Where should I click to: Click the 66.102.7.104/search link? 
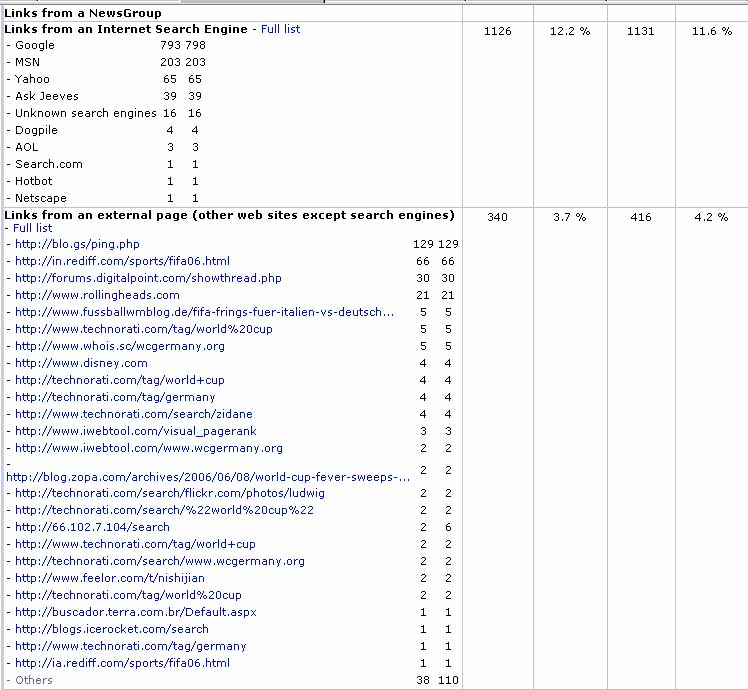pyautogui.click(x=92, y=527)
